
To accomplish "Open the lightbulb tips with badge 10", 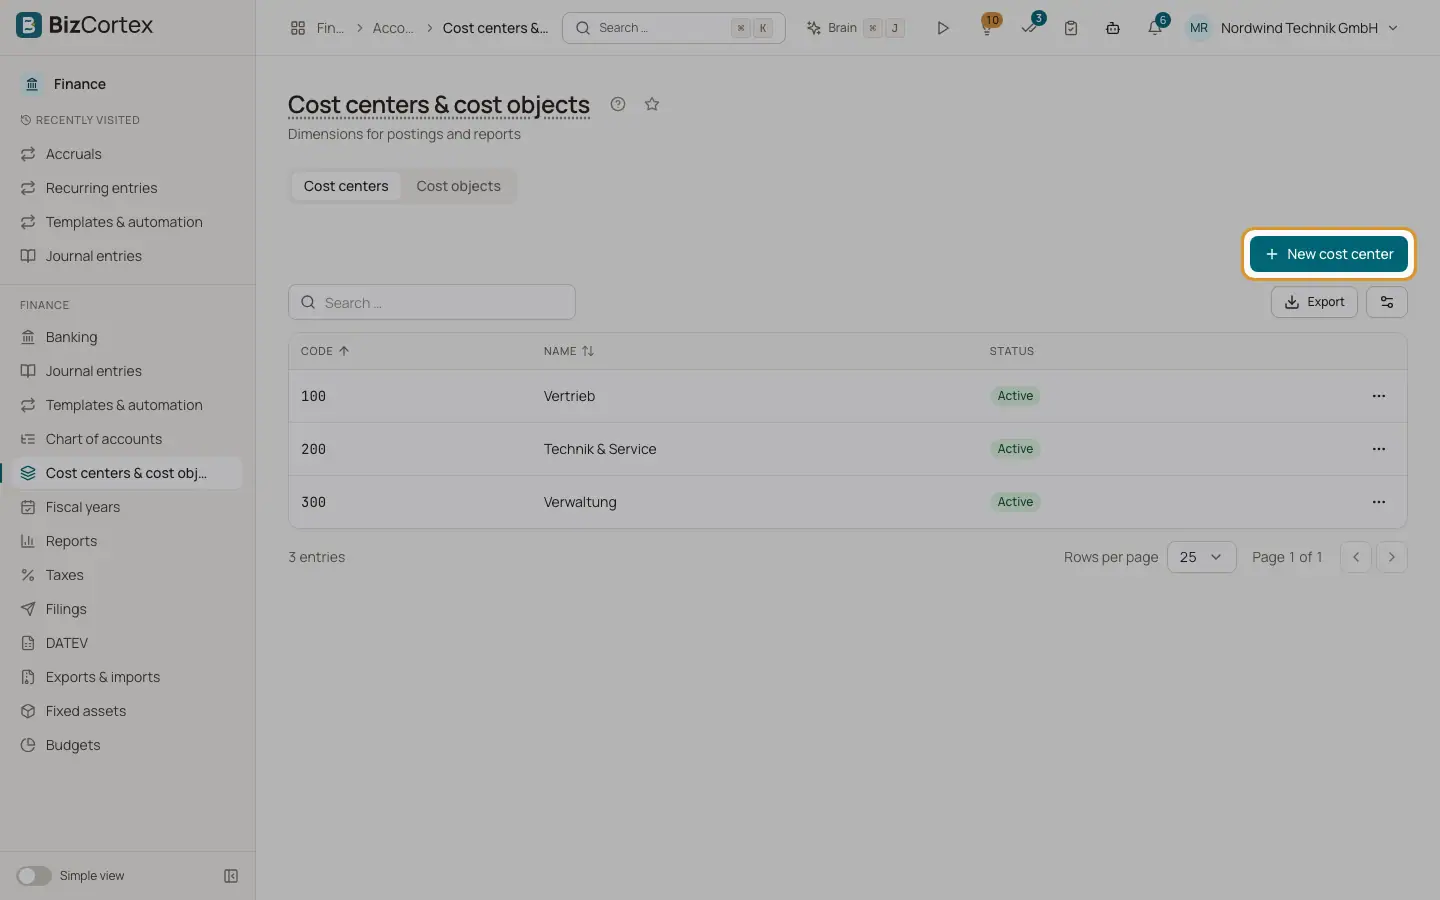I will point(988,26).
